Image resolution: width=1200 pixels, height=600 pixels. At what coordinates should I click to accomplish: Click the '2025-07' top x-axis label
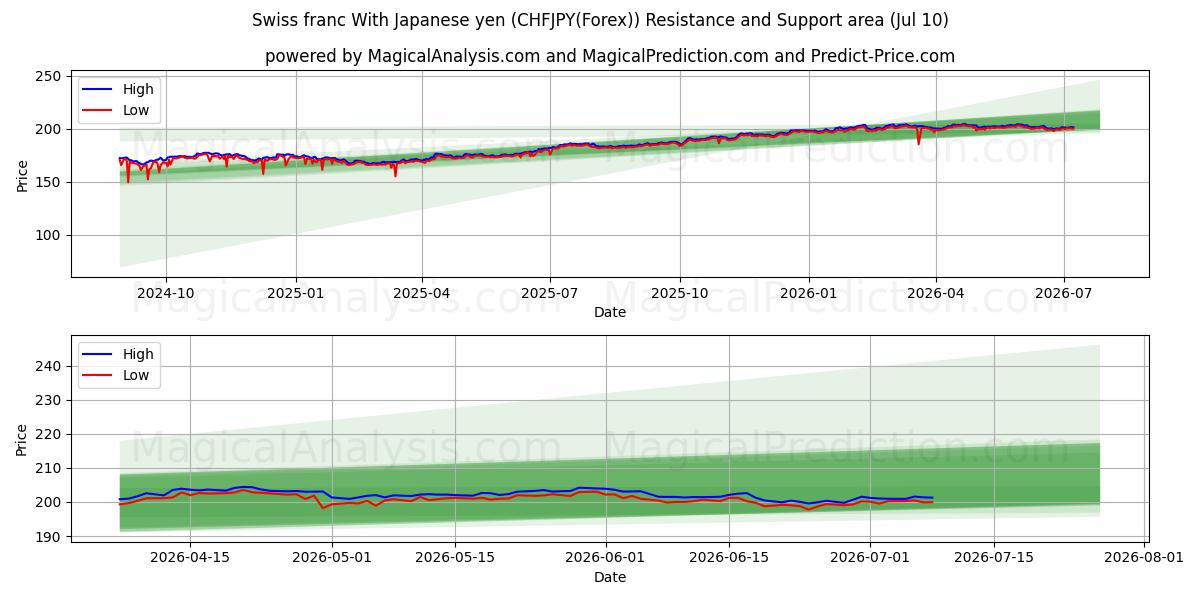[x=550, y=293]
